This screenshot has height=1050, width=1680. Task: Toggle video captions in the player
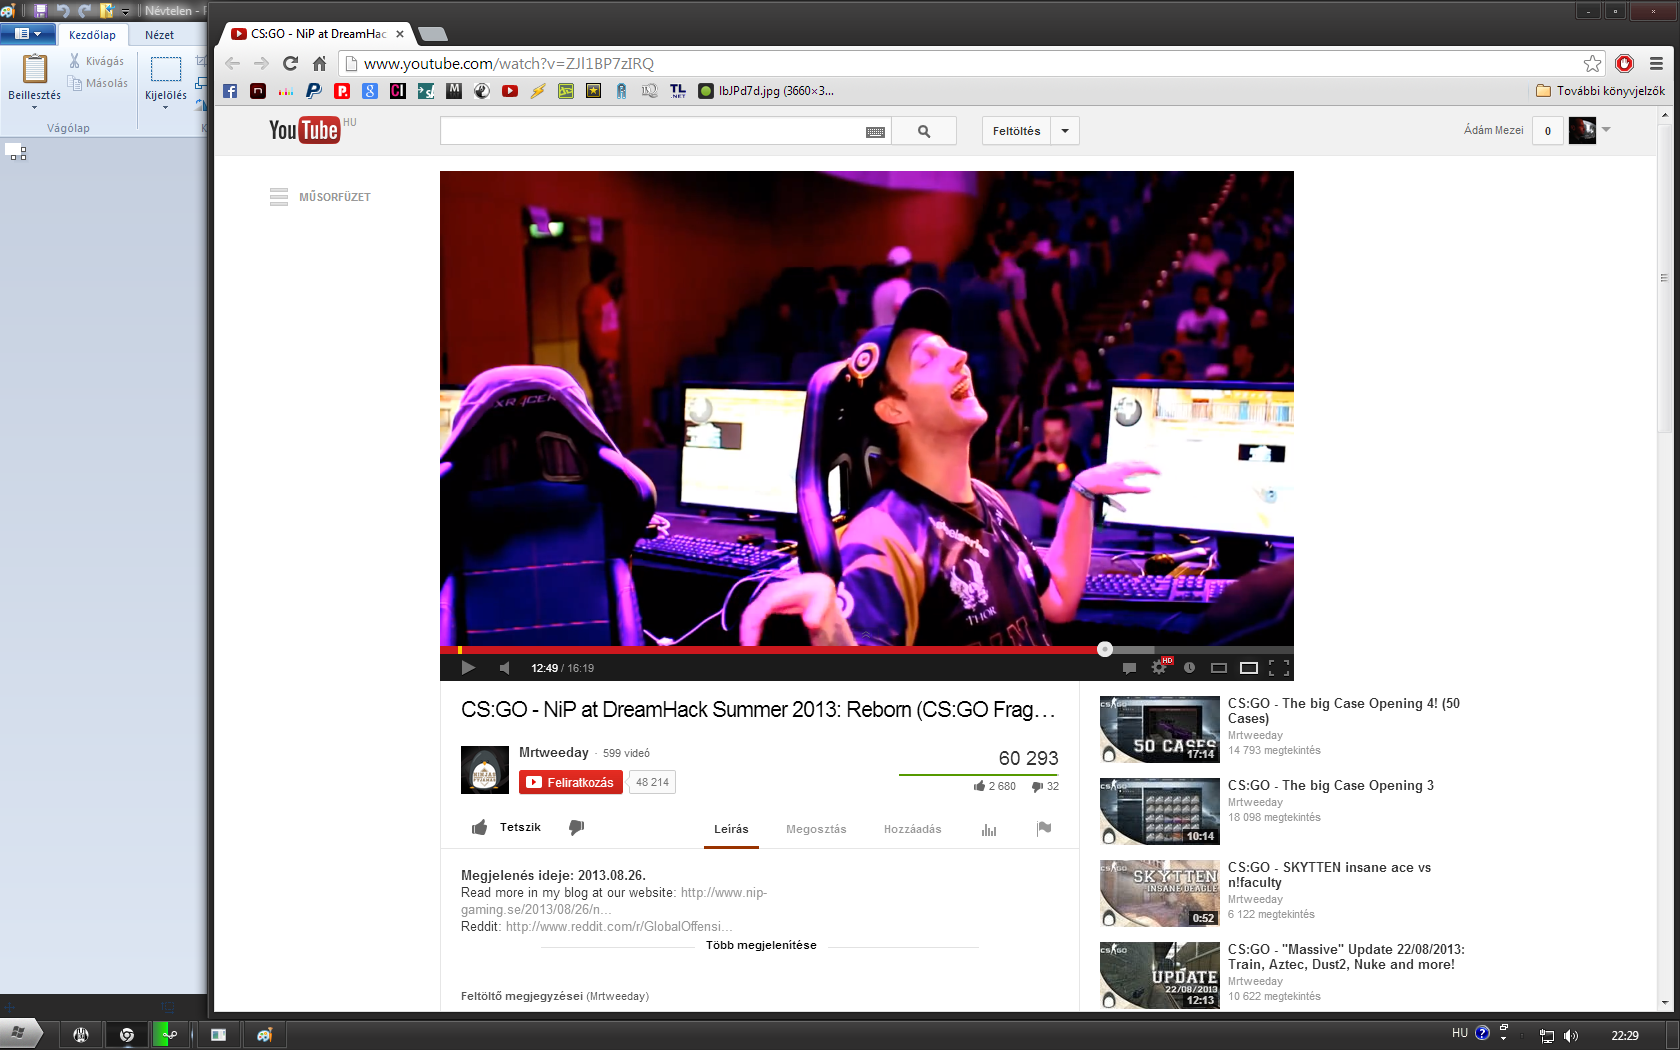(x=1129, y=668)
